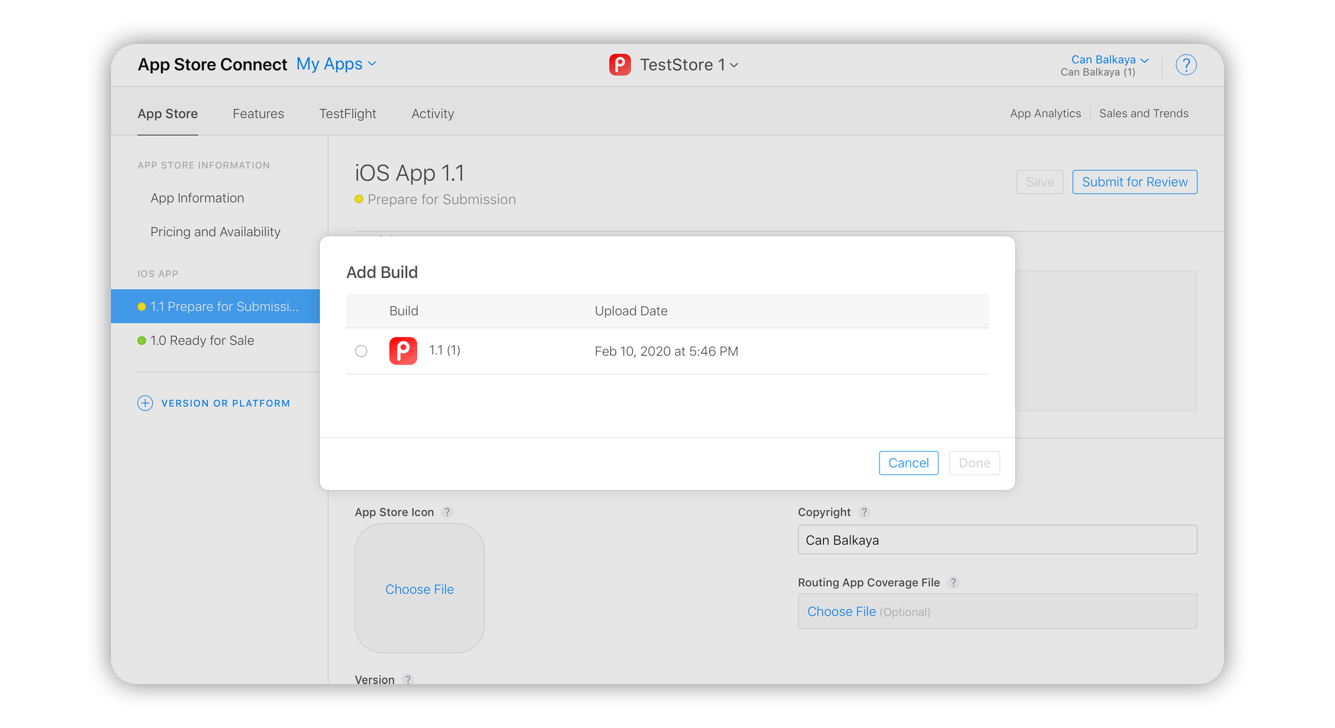Click the Feb 10, 2020 upload date cell
The height and width of the screenshot is (728, 1335).
(x=666, y=351)
